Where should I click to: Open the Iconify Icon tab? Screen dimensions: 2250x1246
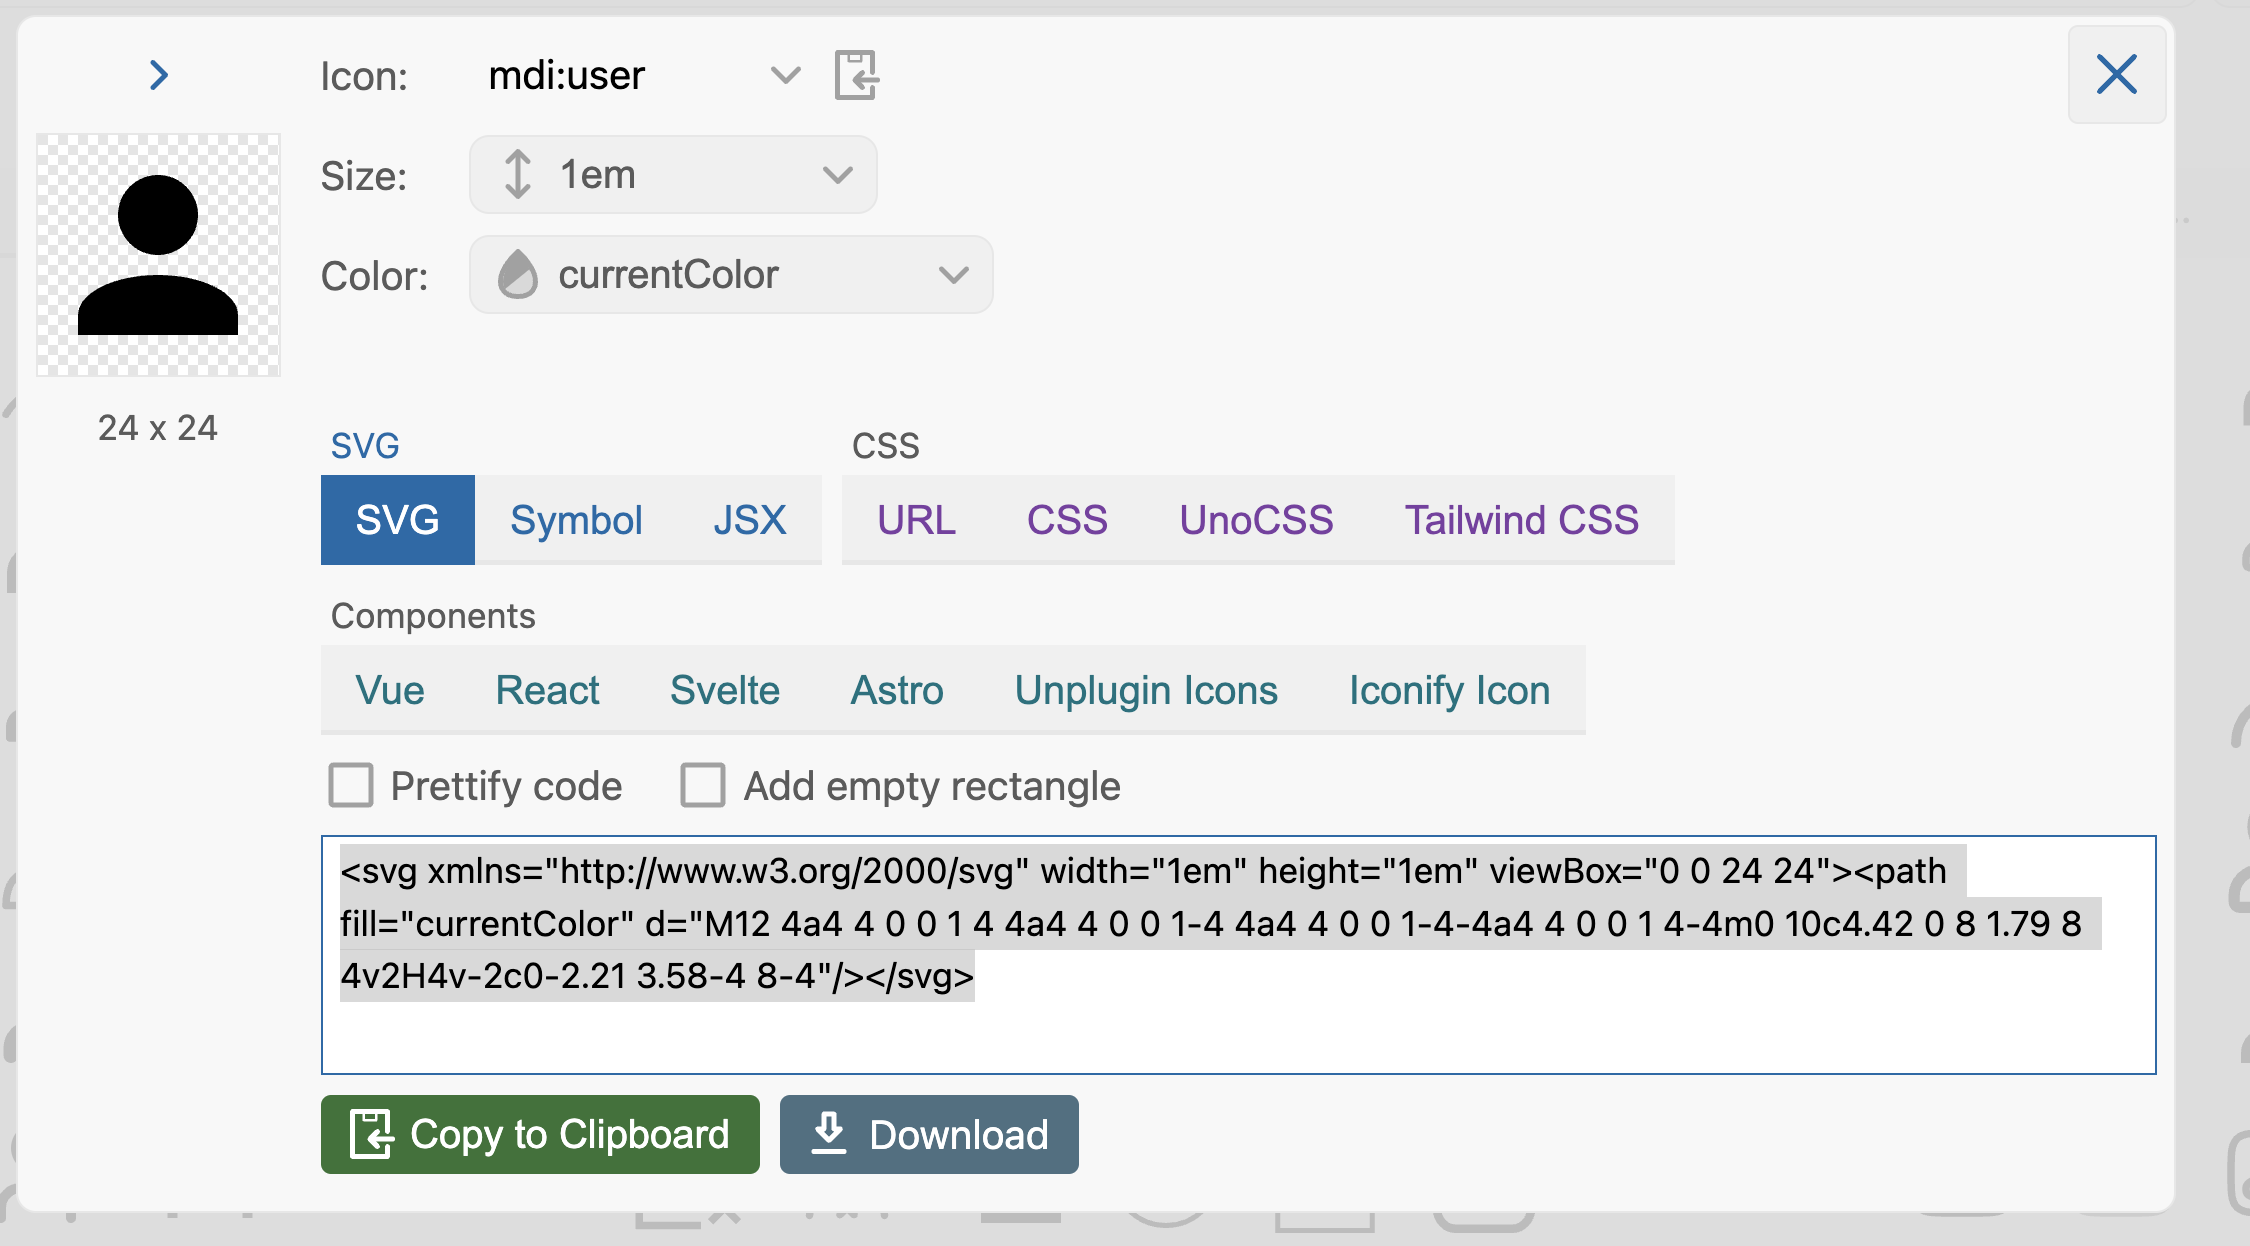(1449, 690)
